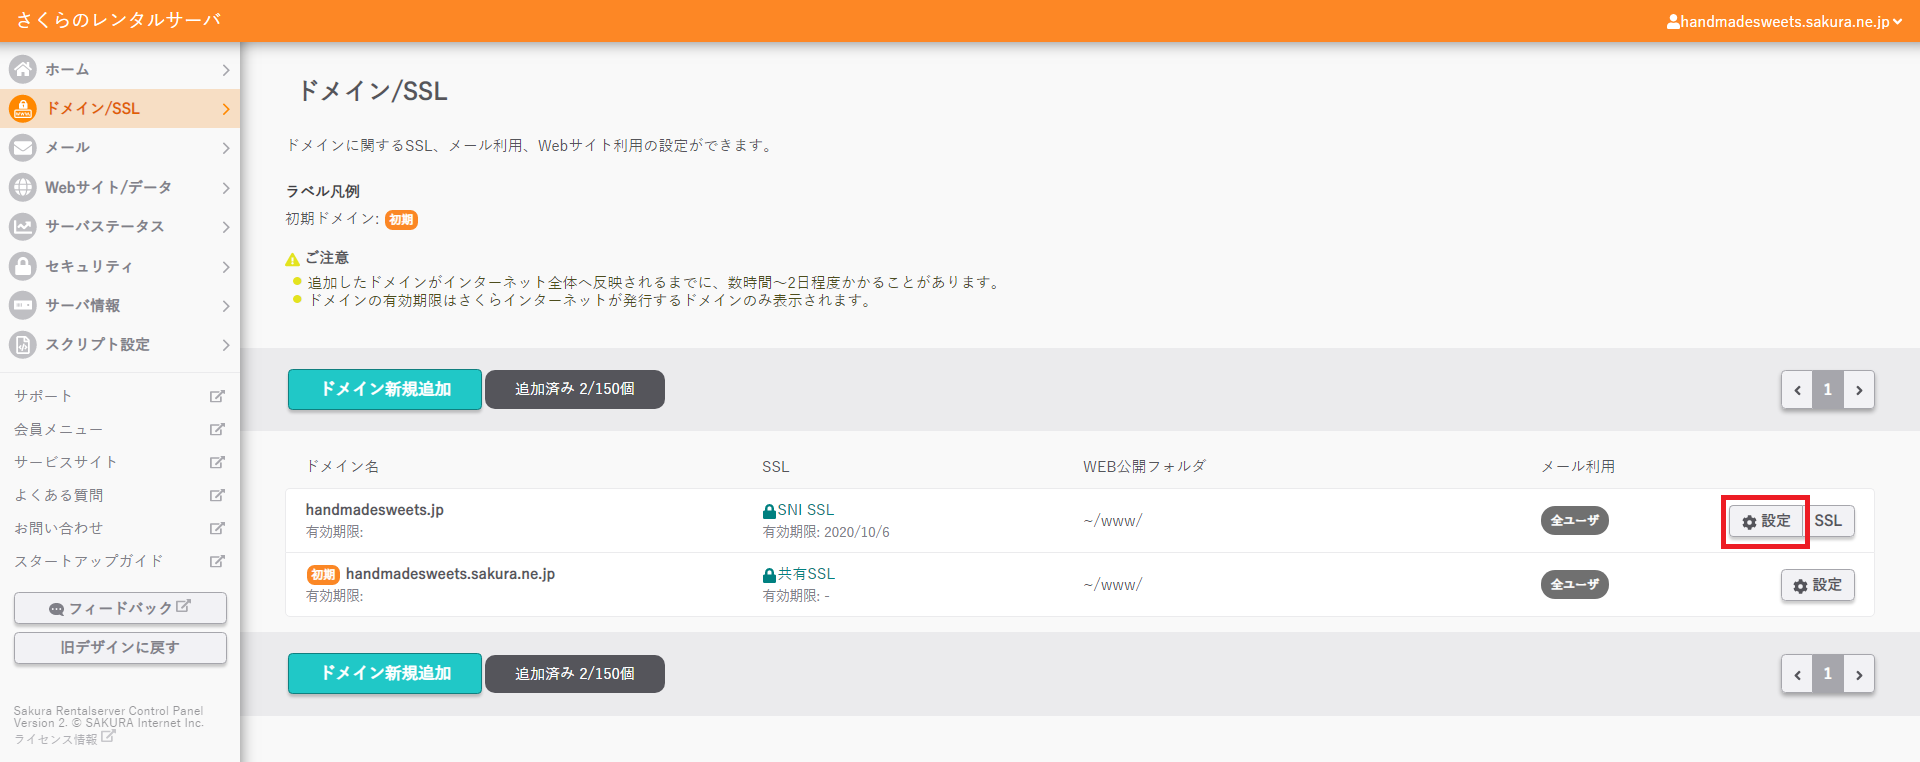Image resolution: width=1920 pixels, height=762 pixels.
Task: Click external-link icon beside スタートアップガイド
Action: [x=217, y=561]
